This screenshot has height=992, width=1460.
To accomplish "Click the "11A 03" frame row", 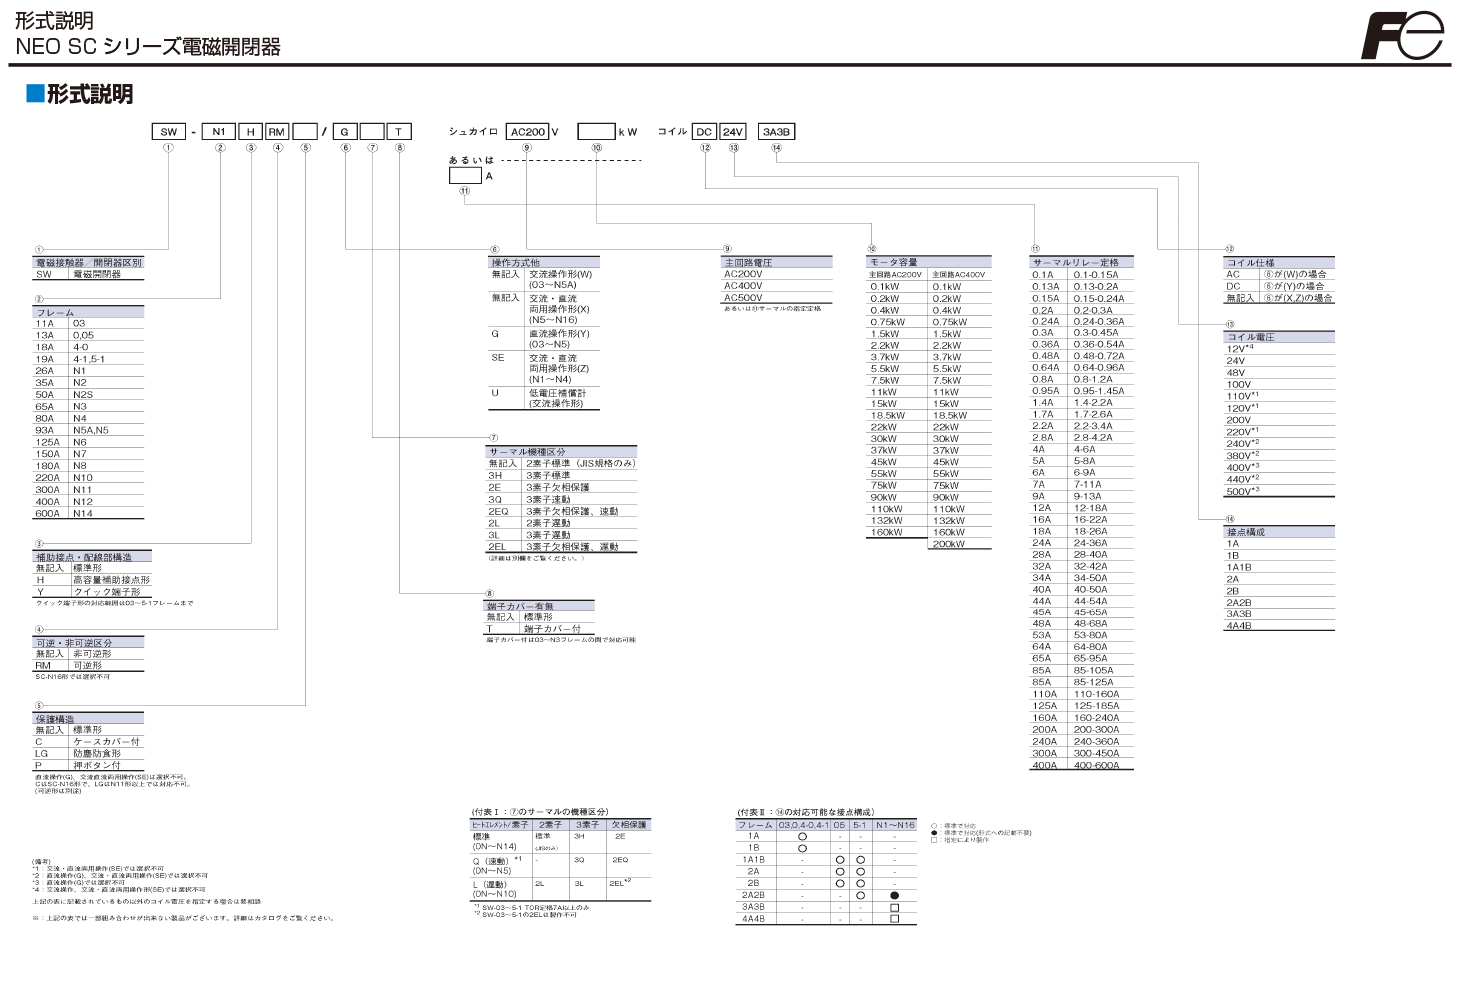I will pos(89,323).
